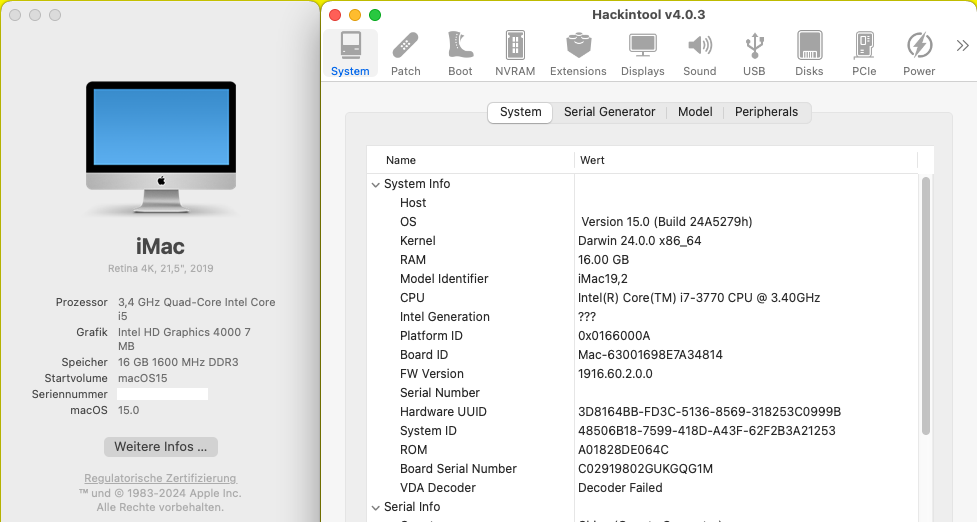Screen dimensions: 977x522
Task: Select the Host row
Action: [644, 203]
